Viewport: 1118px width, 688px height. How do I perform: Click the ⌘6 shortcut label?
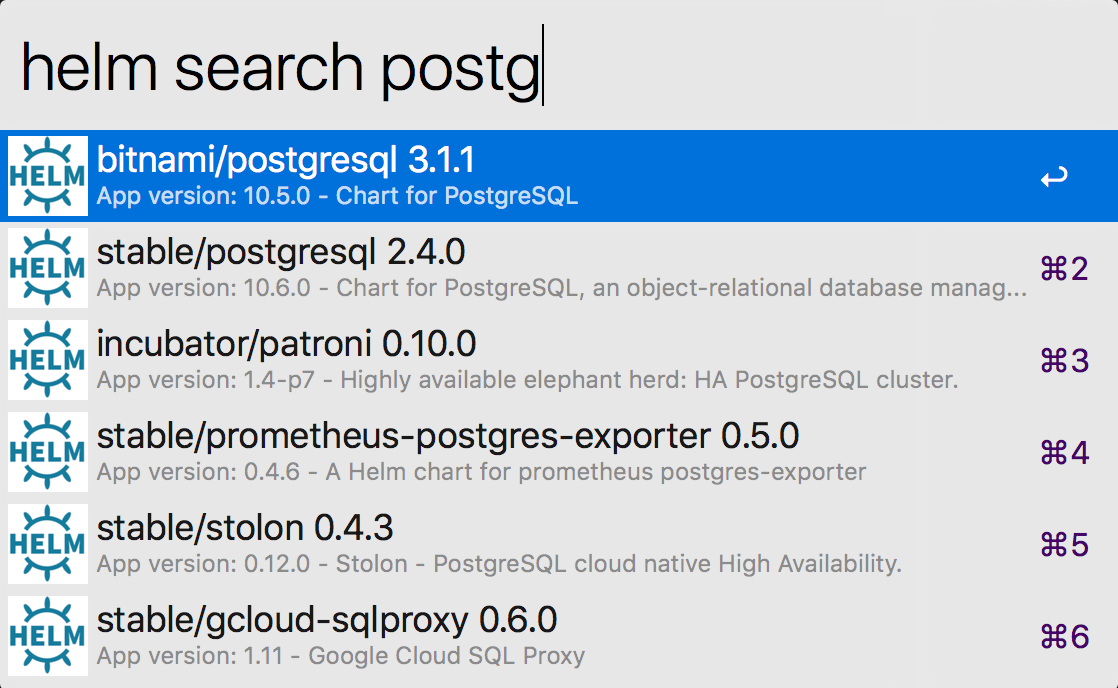coord(1064,637)
